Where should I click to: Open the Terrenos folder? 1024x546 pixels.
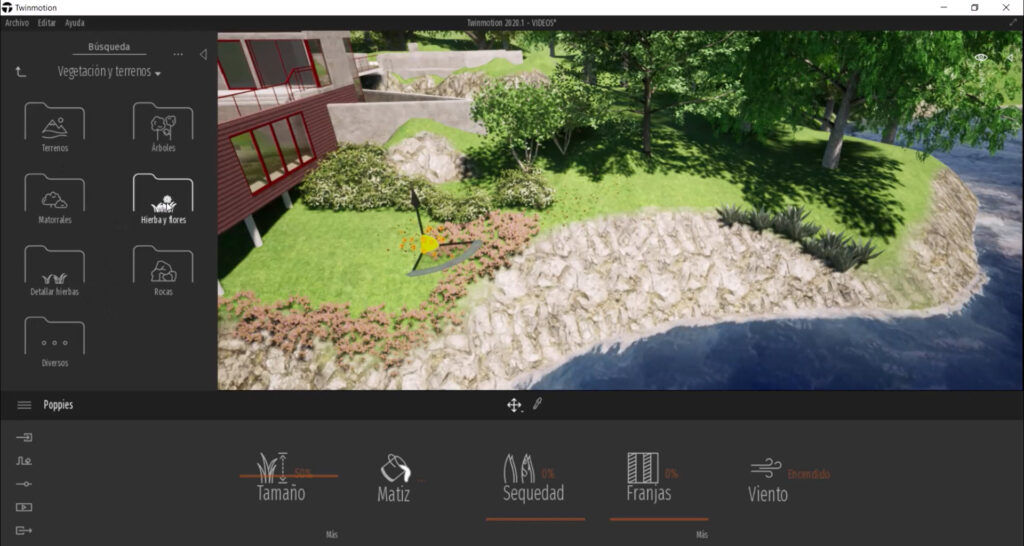55,125
